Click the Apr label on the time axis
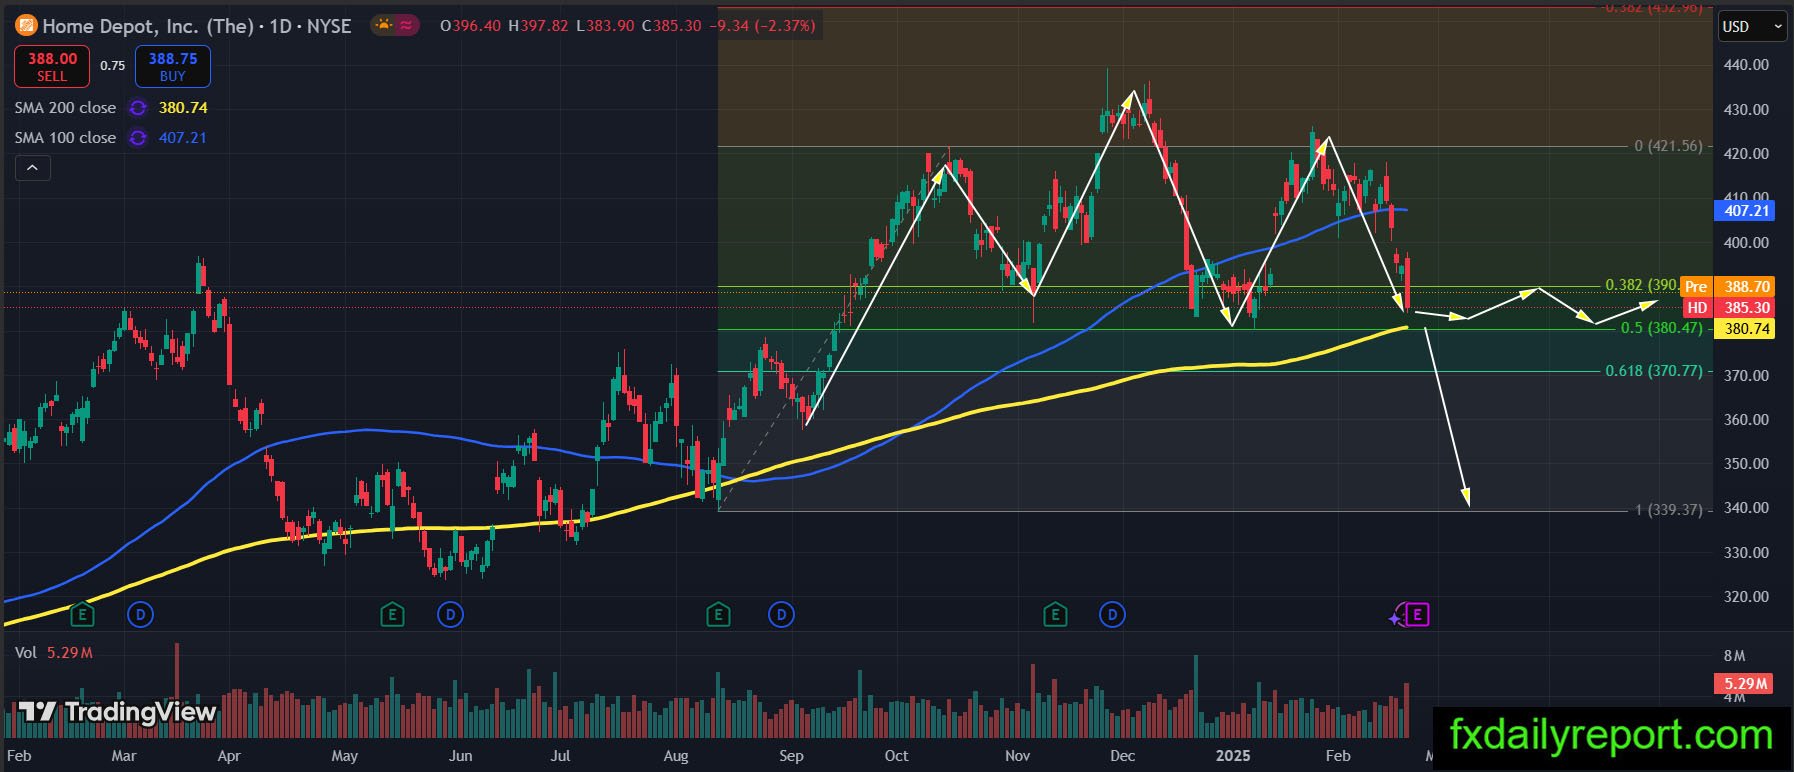The image size is (1794, 772). point(229,756)
